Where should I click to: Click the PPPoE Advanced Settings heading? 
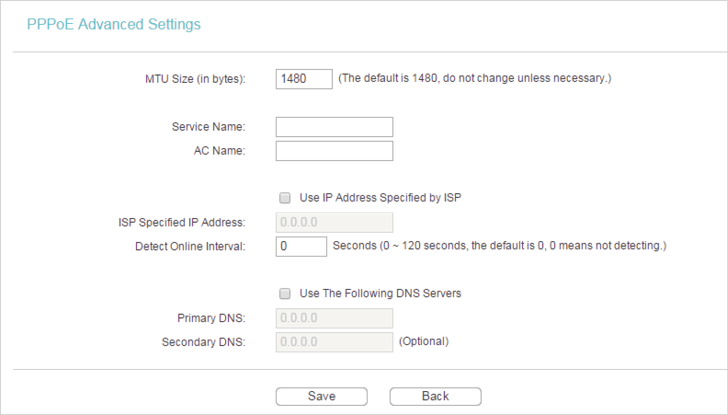(x=114, y=24)
